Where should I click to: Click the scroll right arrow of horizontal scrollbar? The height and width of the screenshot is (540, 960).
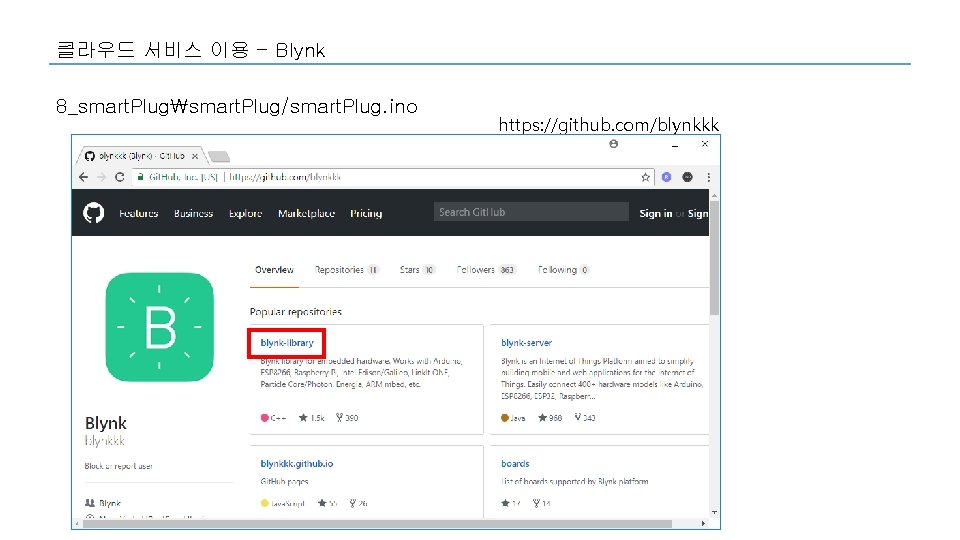pos(703,524)
